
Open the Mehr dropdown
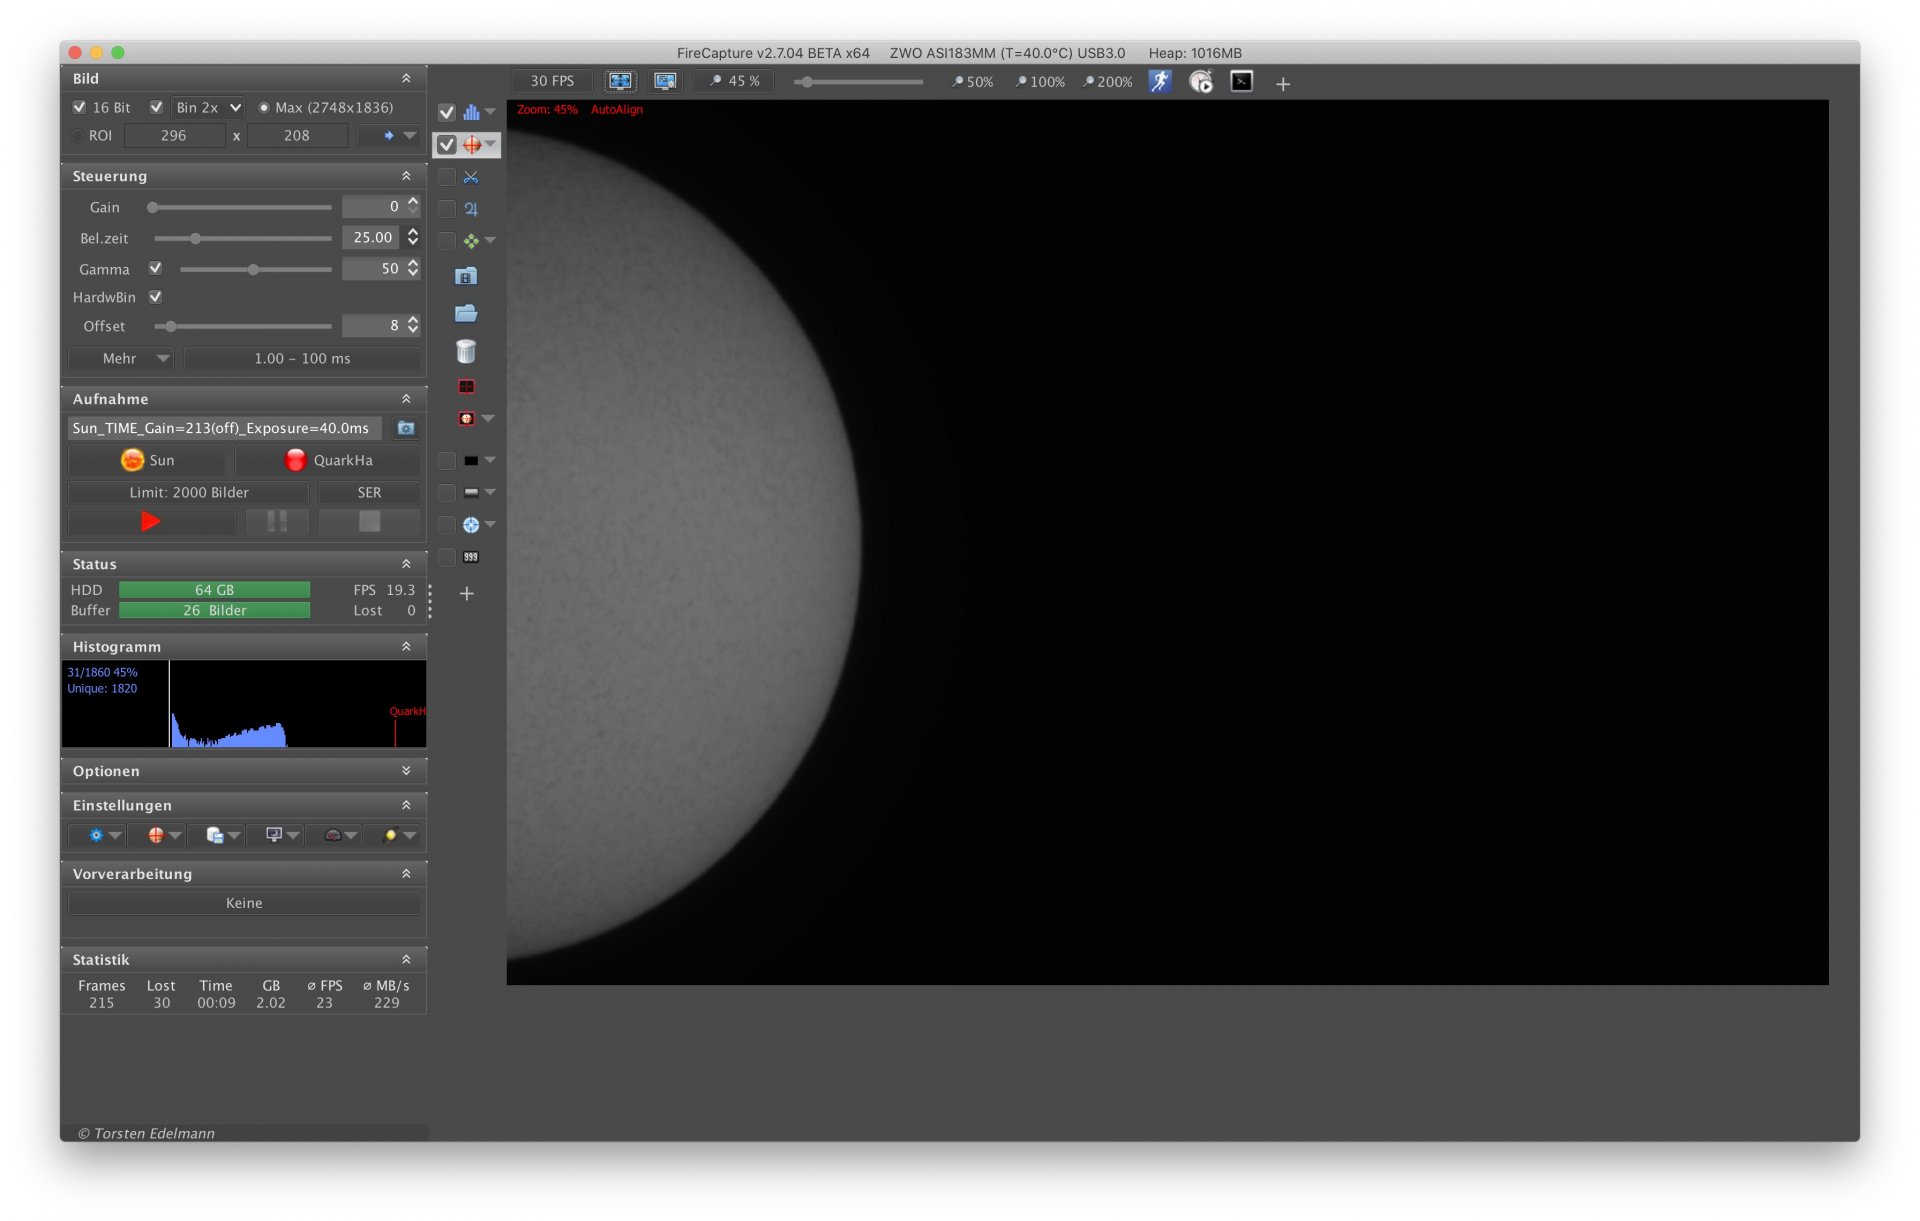(x=122, y=358)
